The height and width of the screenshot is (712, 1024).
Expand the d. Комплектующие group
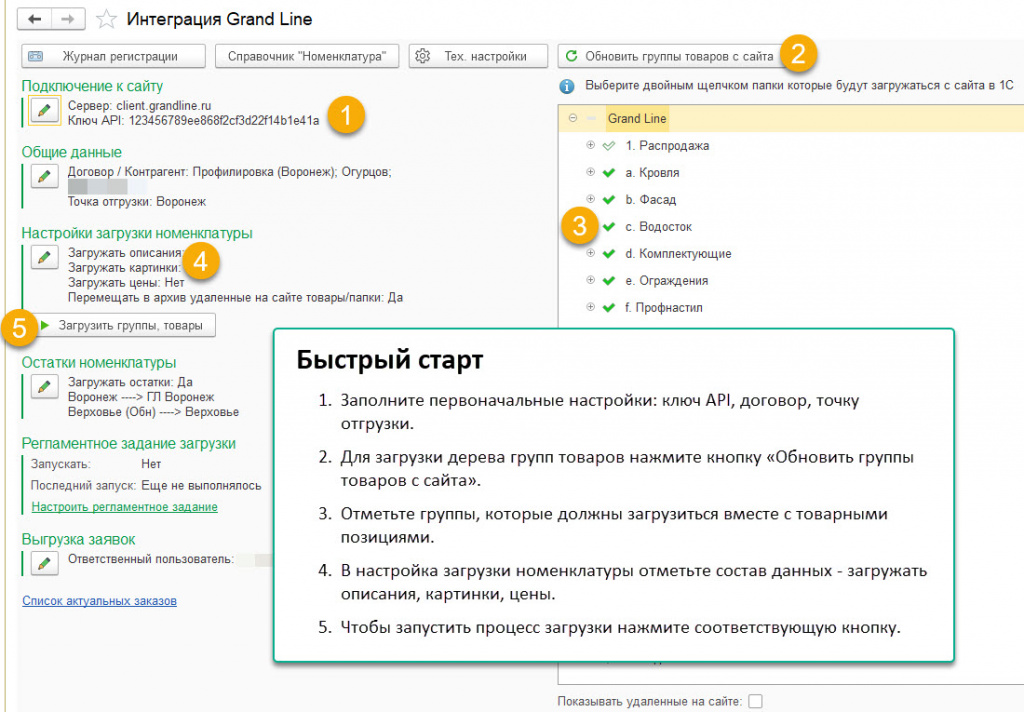tap(590, 253)
